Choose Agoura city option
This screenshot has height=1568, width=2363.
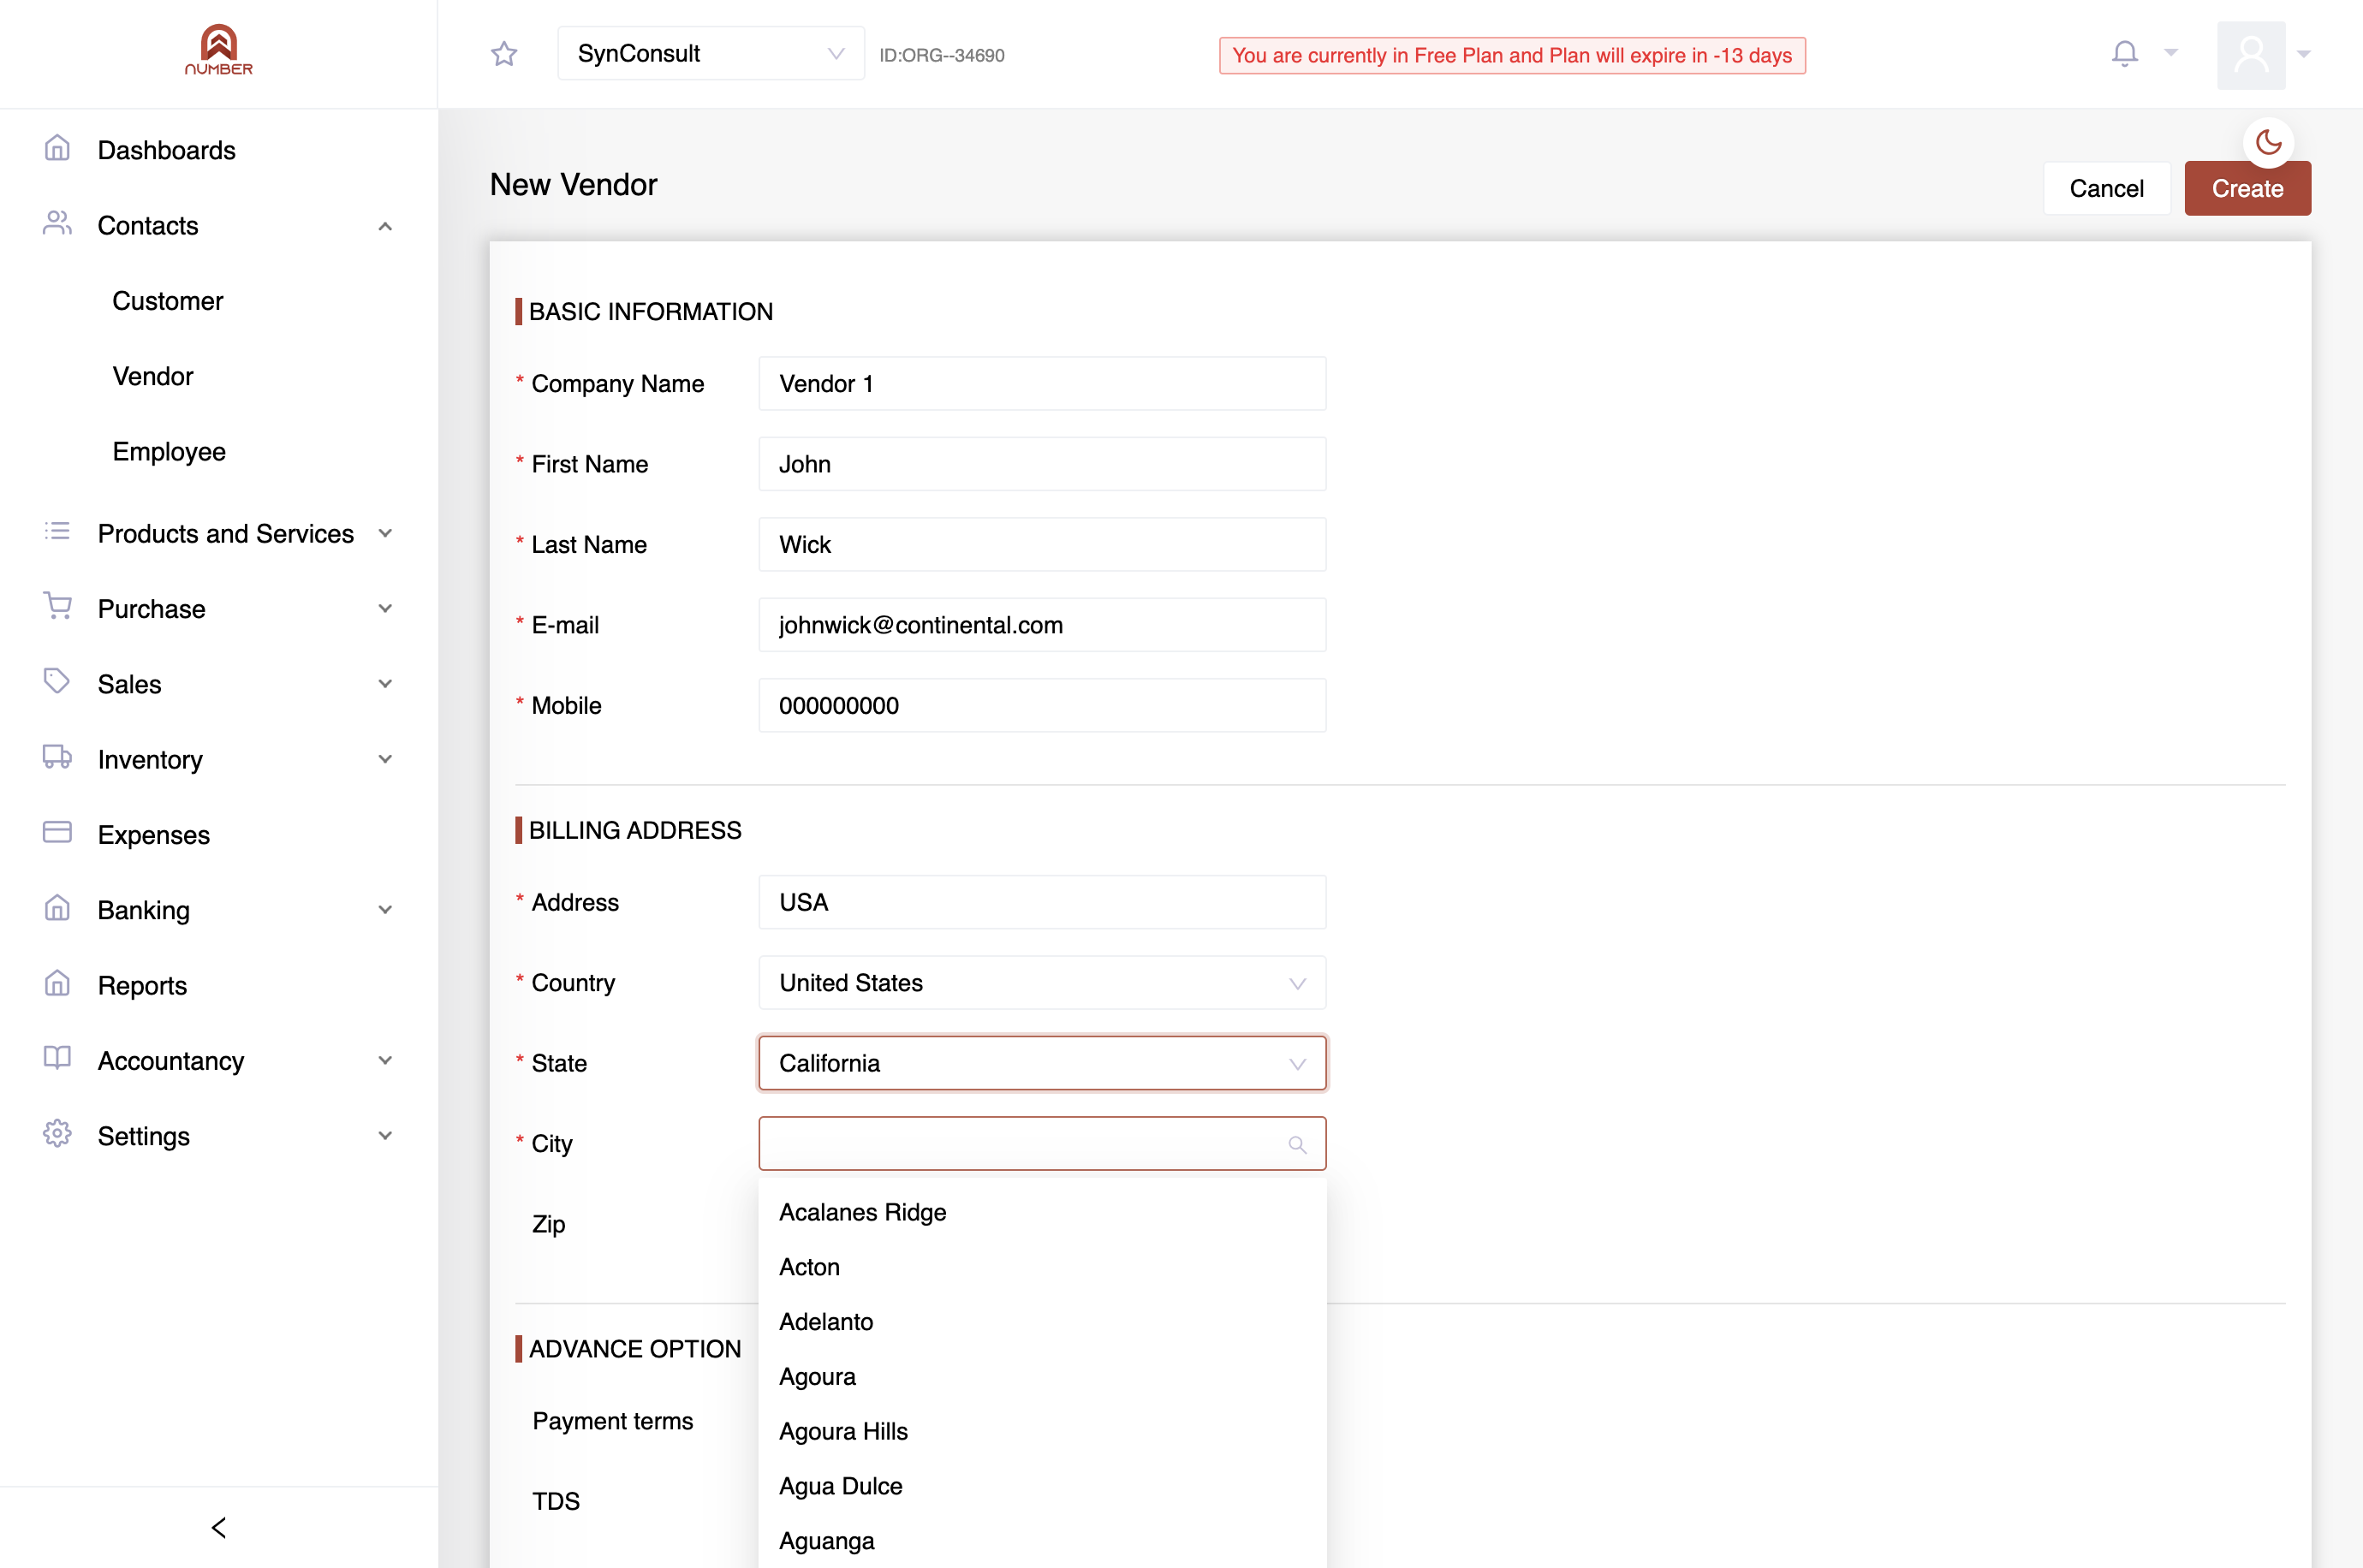1042,1377
